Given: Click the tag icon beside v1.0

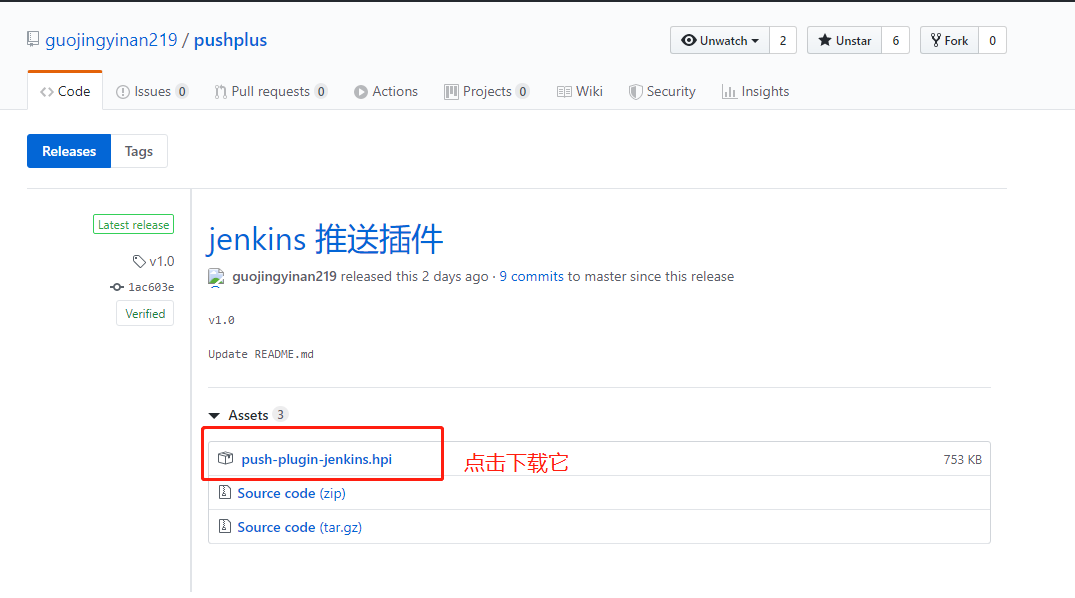Looking at the screenshot, I should click(x=139, y=261).
